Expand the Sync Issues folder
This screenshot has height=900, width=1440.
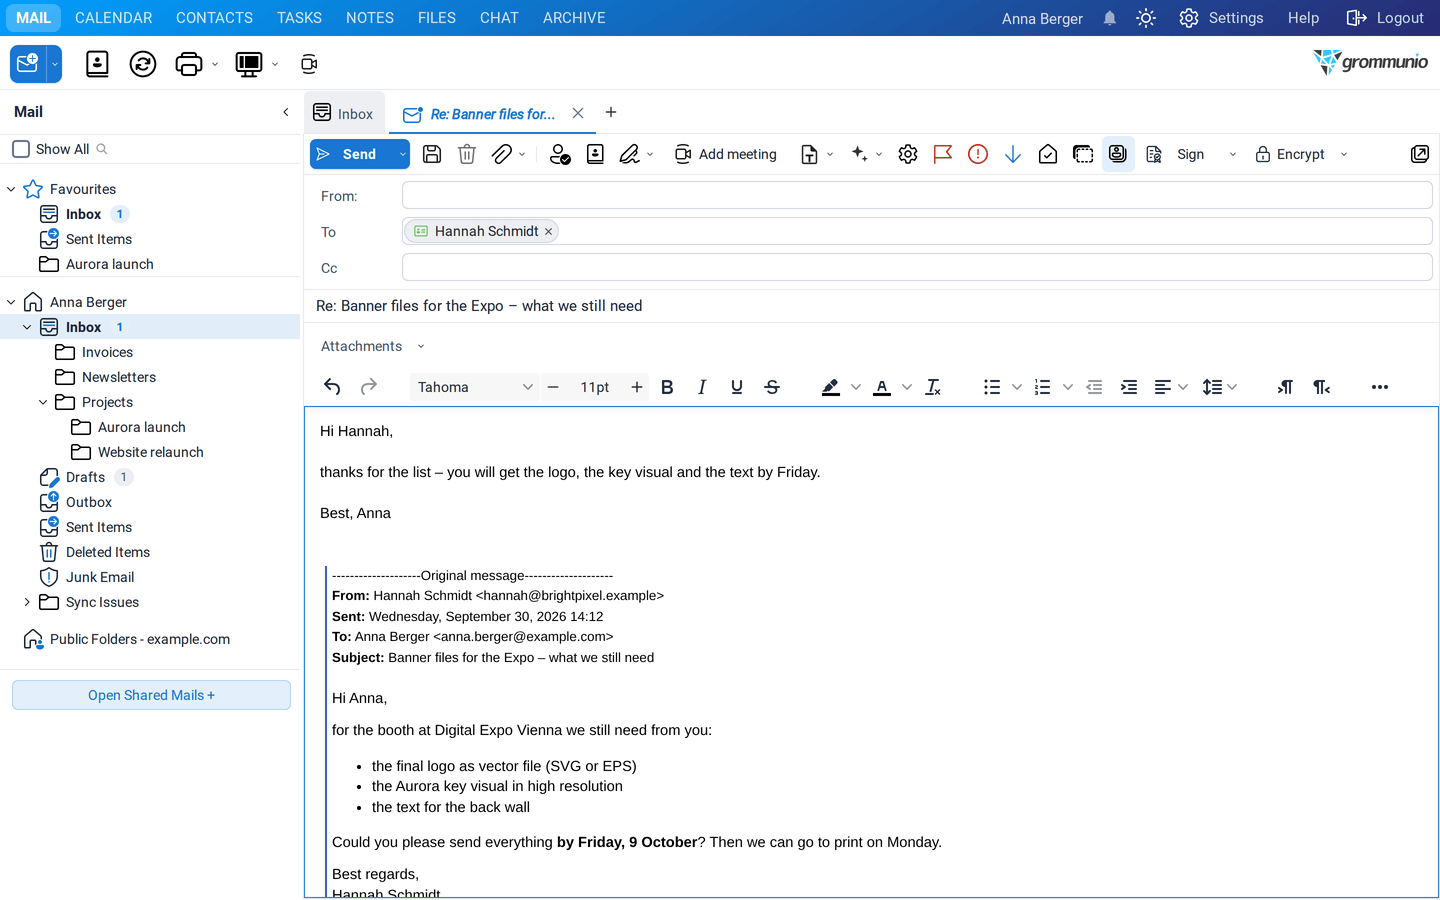pos(27,602)
